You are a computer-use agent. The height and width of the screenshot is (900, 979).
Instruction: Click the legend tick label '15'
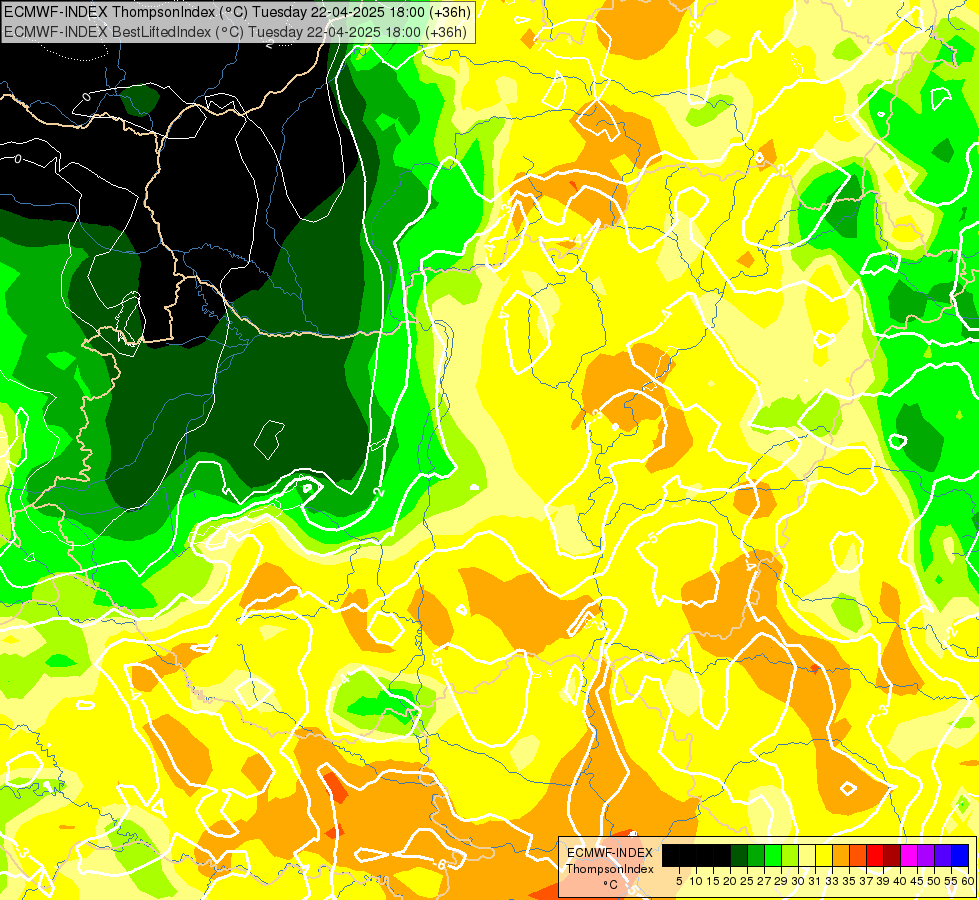click(x=713, y=881)
